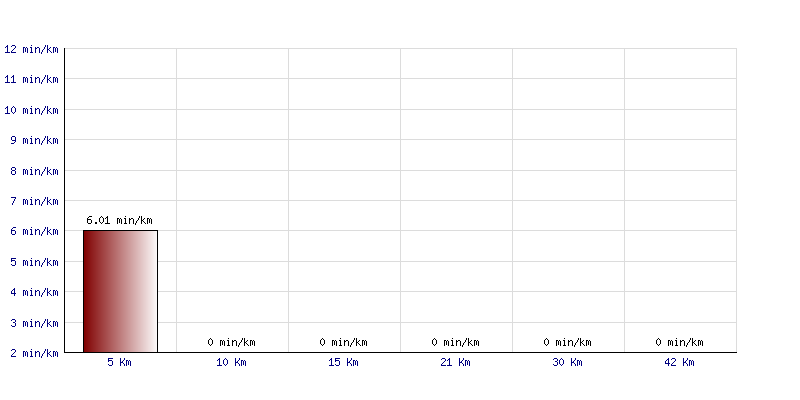
Task: Click the 10 min/km y-axis label
Action: pyautogui.click(x=31, y=110)
